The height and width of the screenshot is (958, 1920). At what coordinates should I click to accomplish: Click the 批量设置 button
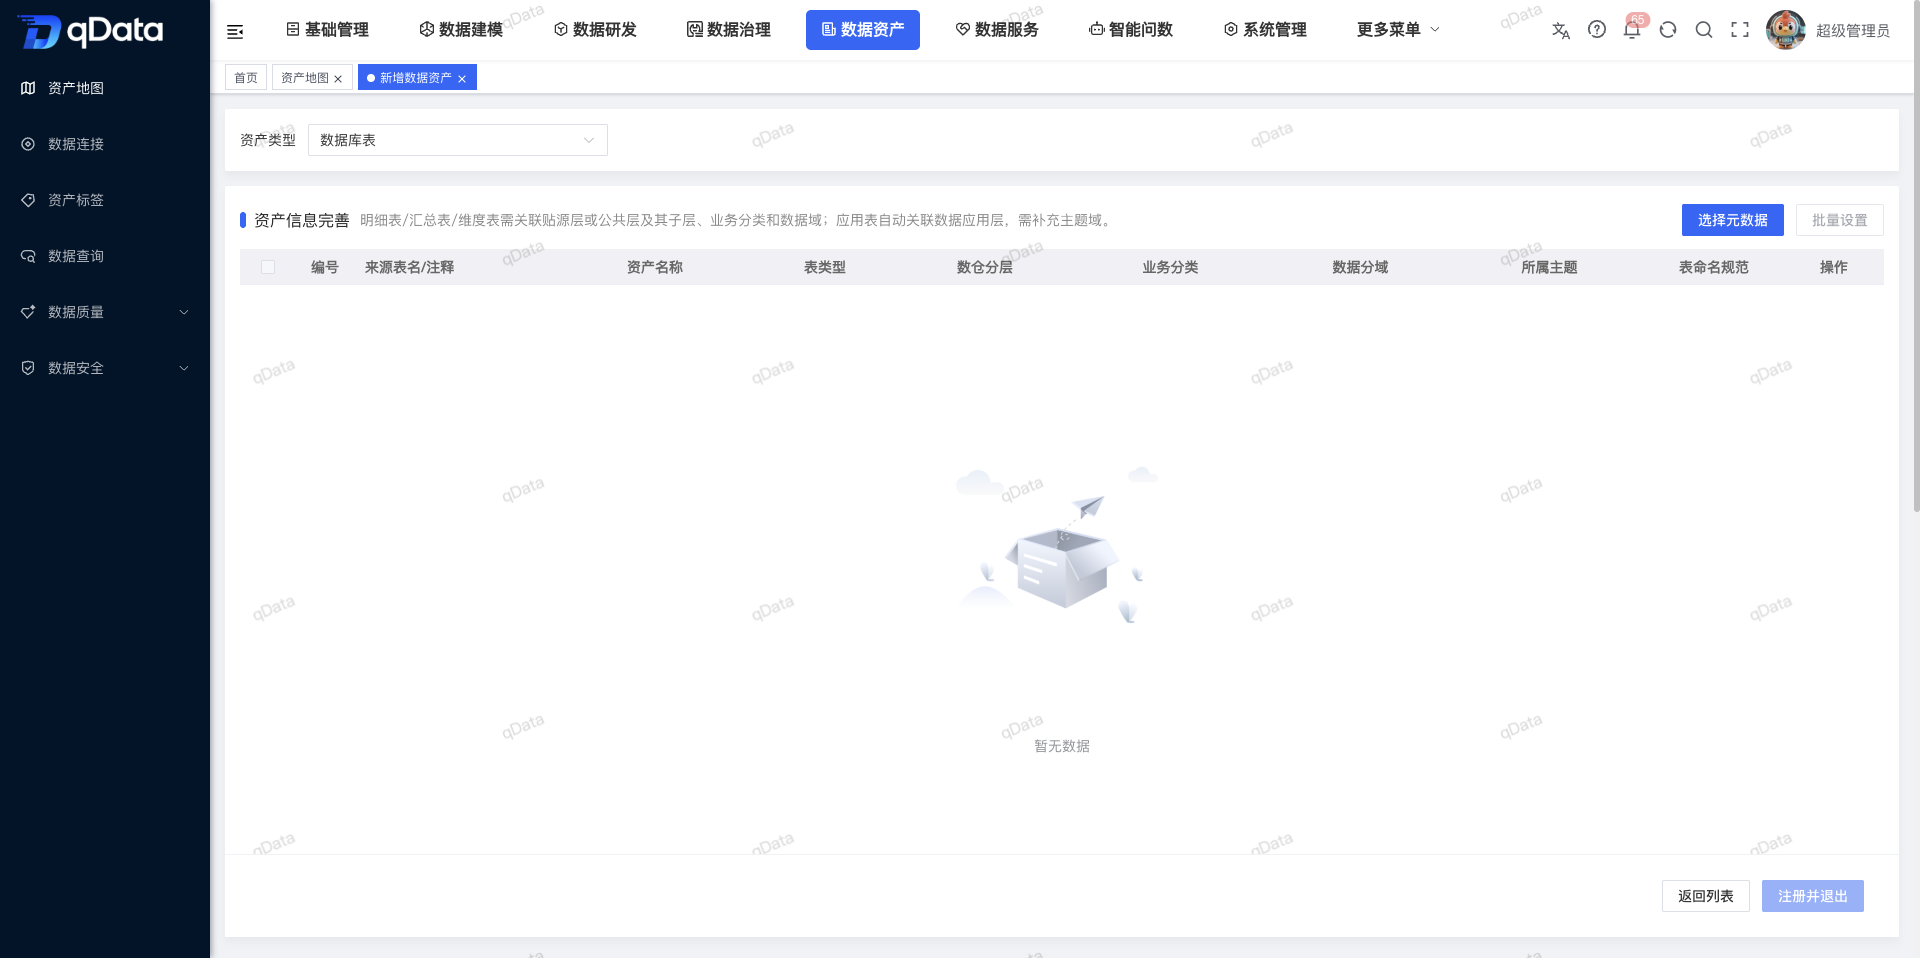coord(1840,220)
